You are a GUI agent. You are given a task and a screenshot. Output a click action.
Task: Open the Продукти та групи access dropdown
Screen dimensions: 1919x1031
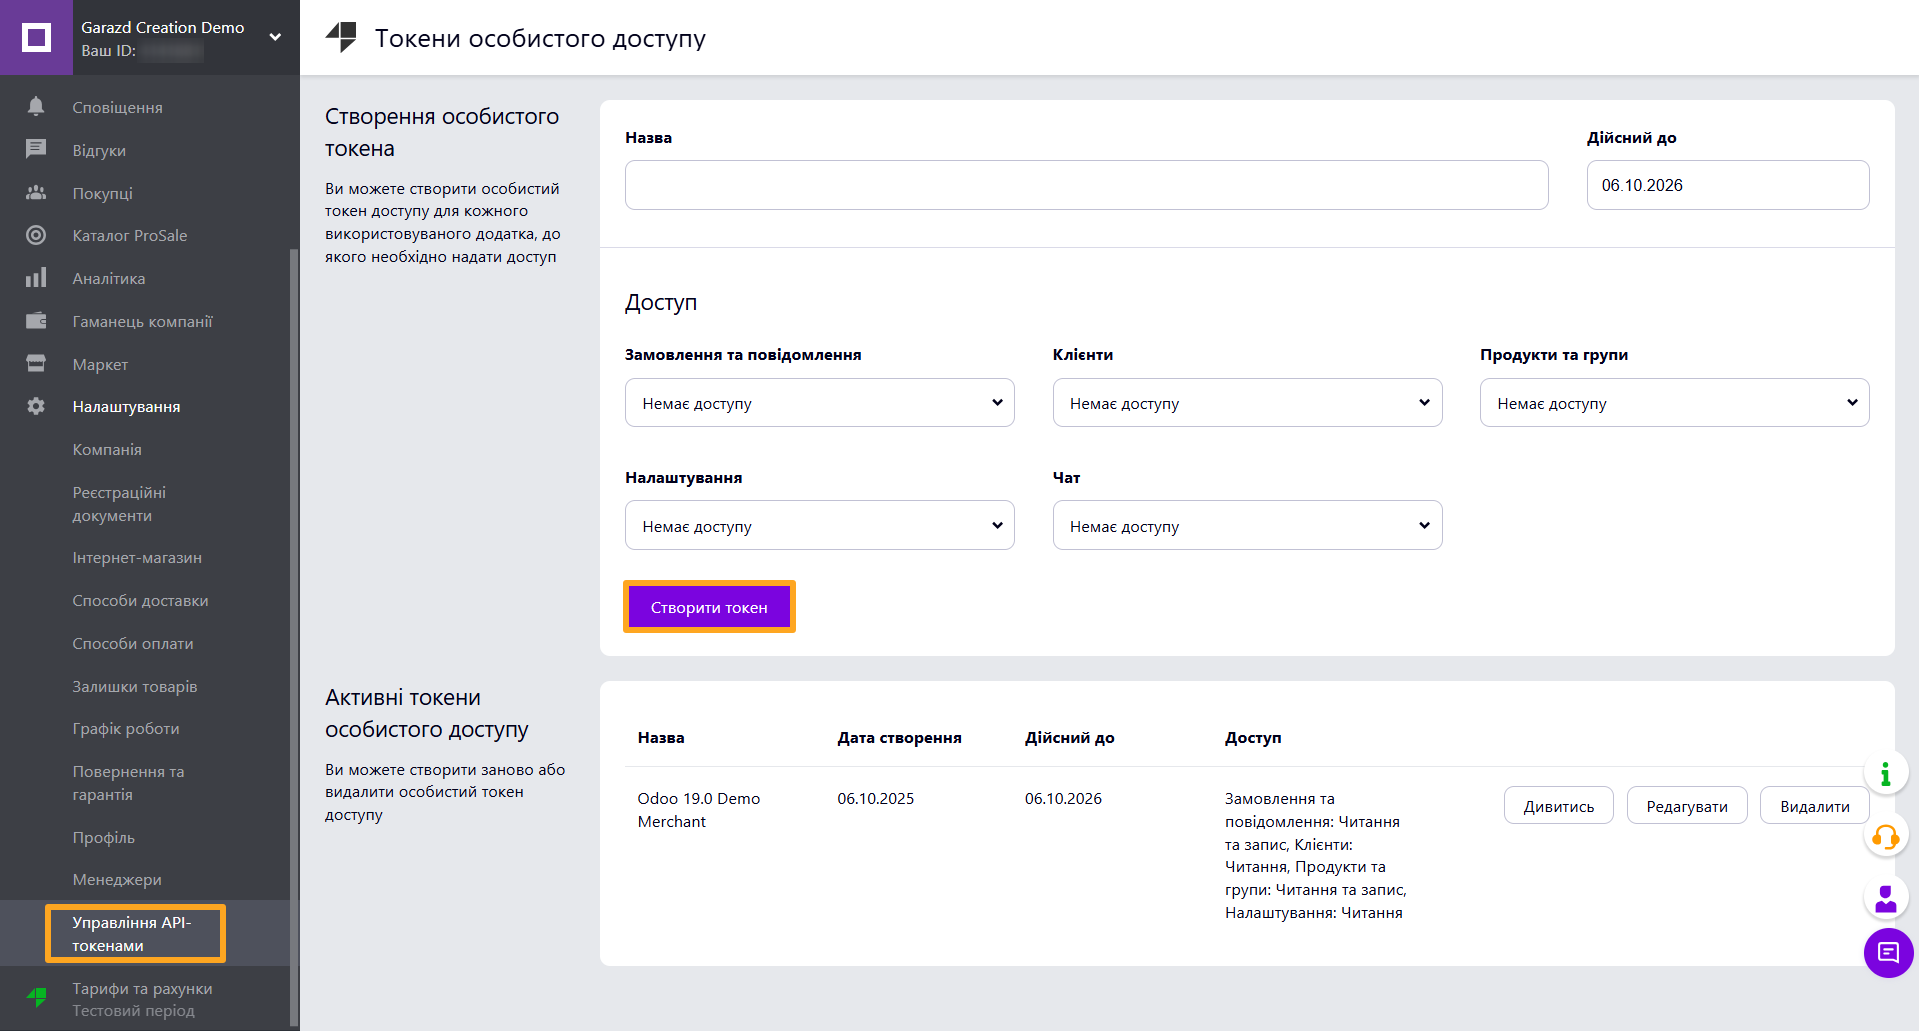pyautogui.click(x=1673, y=402)
